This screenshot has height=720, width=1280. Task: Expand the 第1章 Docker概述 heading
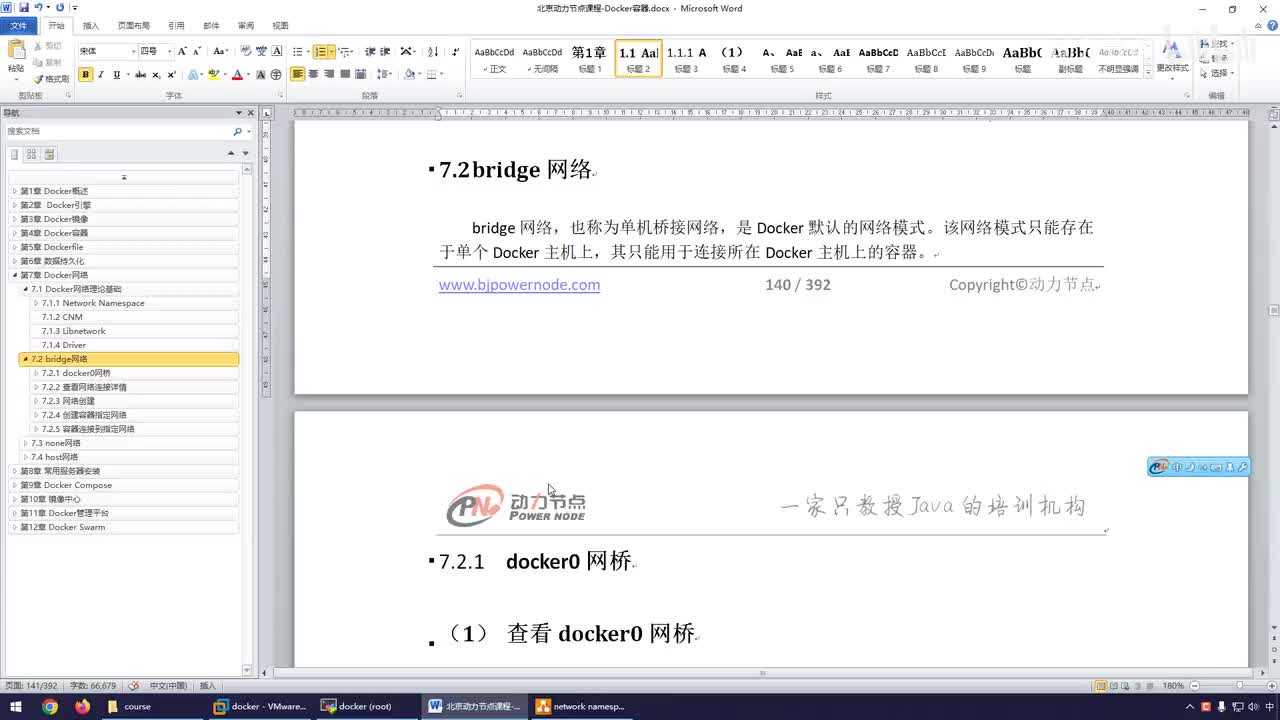tap(15, 191)
